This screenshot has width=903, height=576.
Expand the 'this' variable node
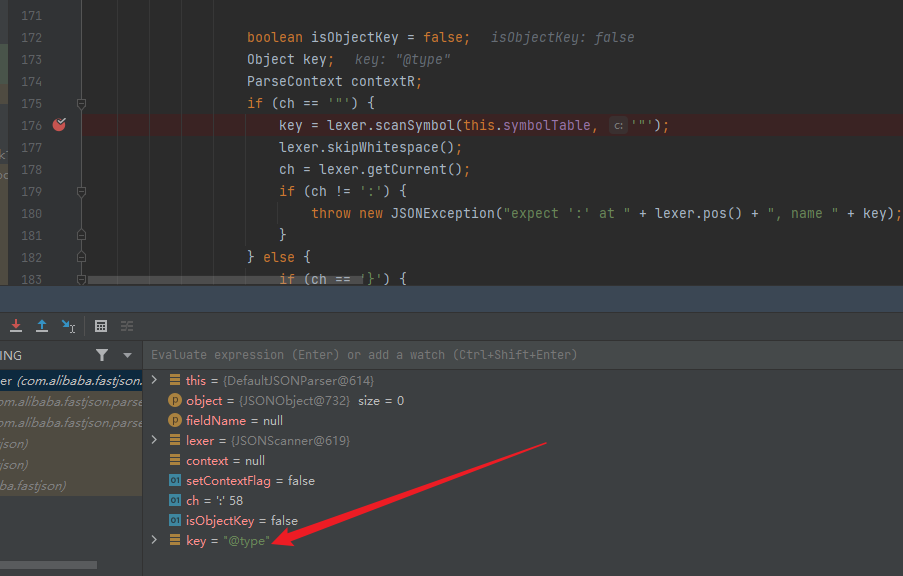click(154, 380)
